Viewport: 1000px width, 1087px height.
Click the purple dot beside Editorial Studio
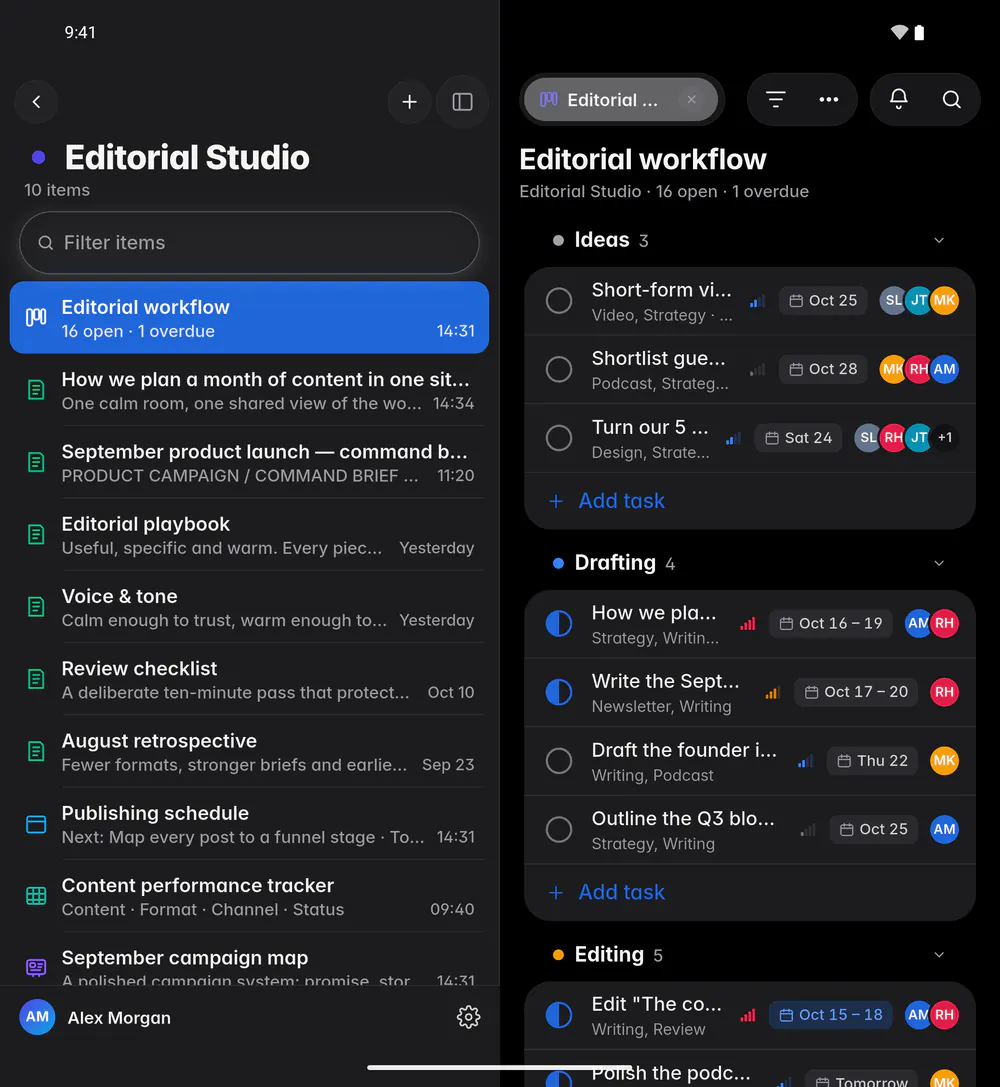coord(39,157)
